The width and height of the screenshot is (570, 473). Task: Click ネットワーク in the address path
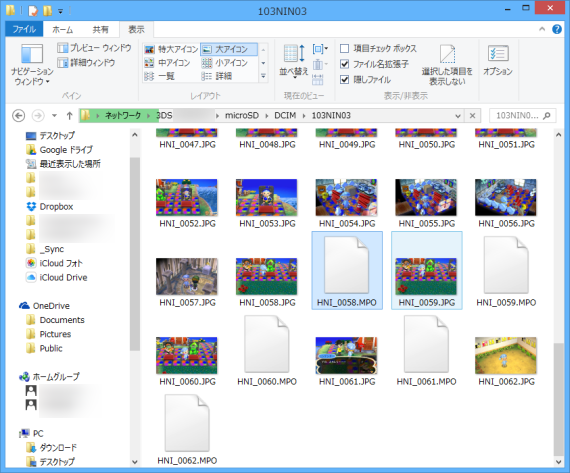(123, 116)
